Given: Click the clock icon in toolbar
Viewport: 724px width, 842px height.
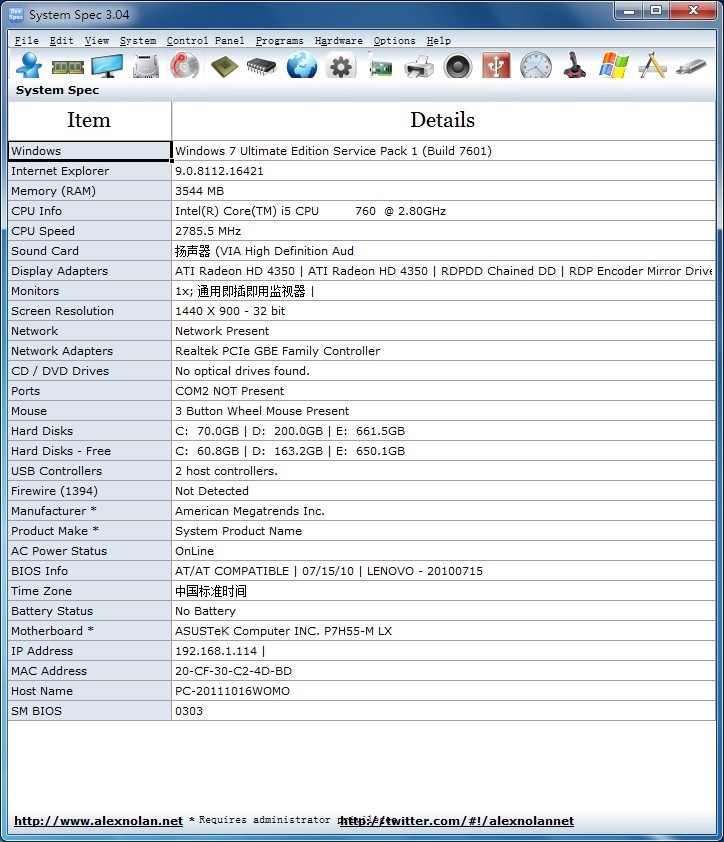Looking at the screenshot, I should tap(535, 66).
